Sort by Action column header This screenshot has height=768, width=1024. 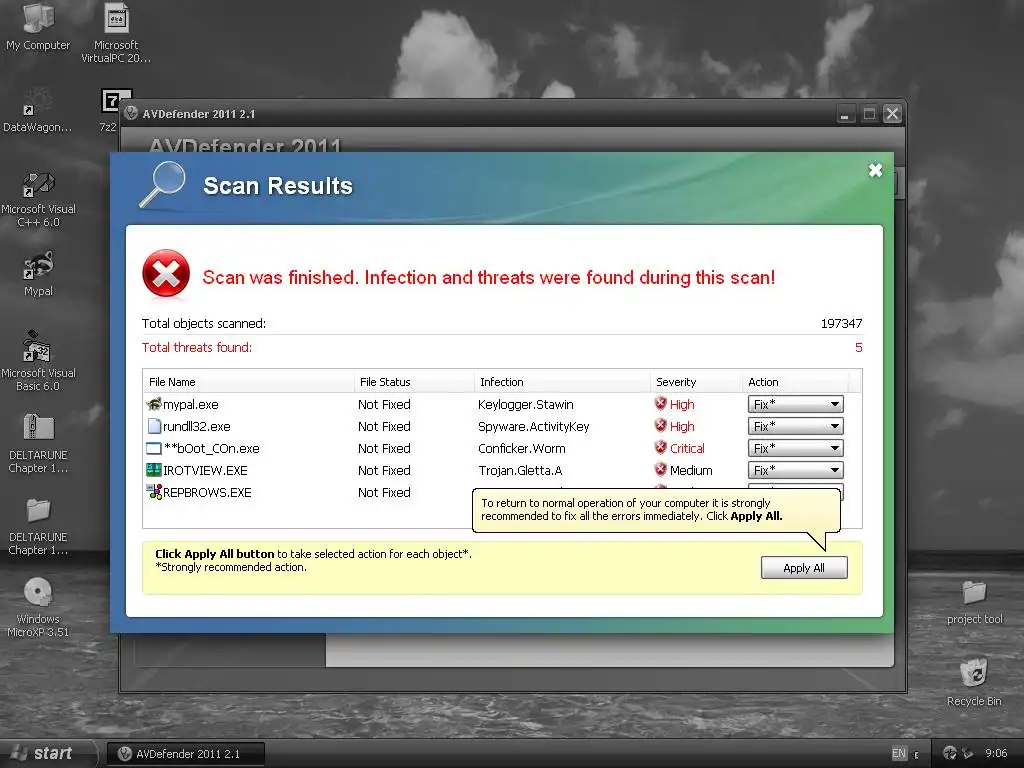click(x=795, y=382)
